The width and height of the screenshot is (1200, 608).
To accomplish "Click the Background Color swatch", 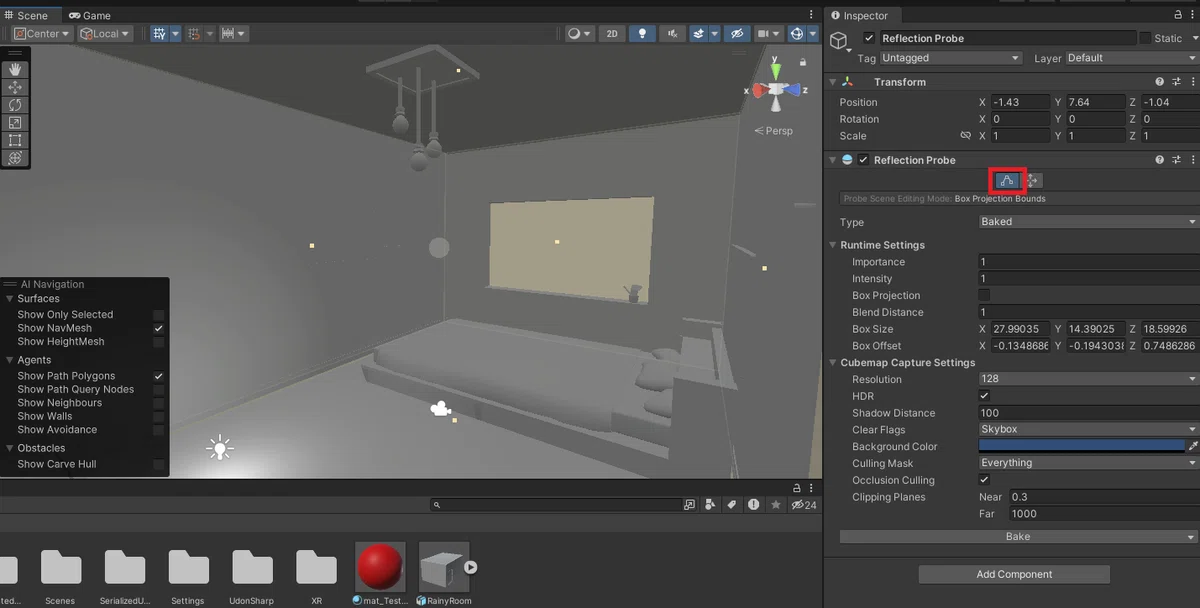I will click(x=1082, y=446).
